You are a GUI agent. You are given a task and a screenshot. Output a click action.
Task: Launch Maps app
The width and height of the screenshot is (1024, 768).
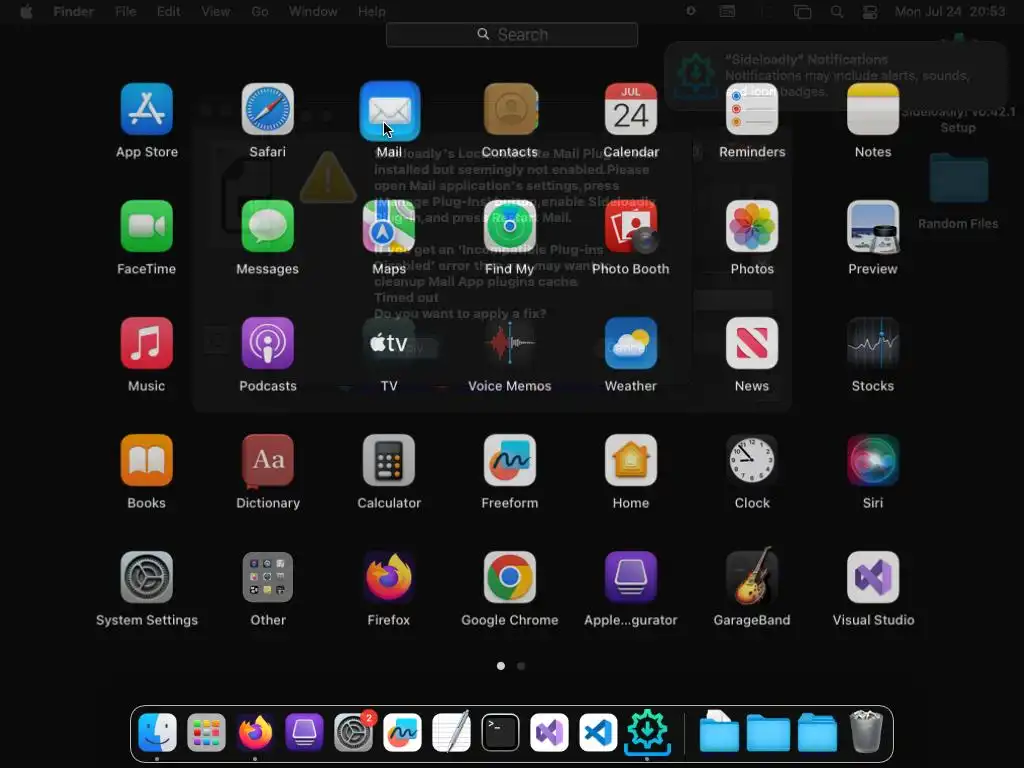pos(389,226)
